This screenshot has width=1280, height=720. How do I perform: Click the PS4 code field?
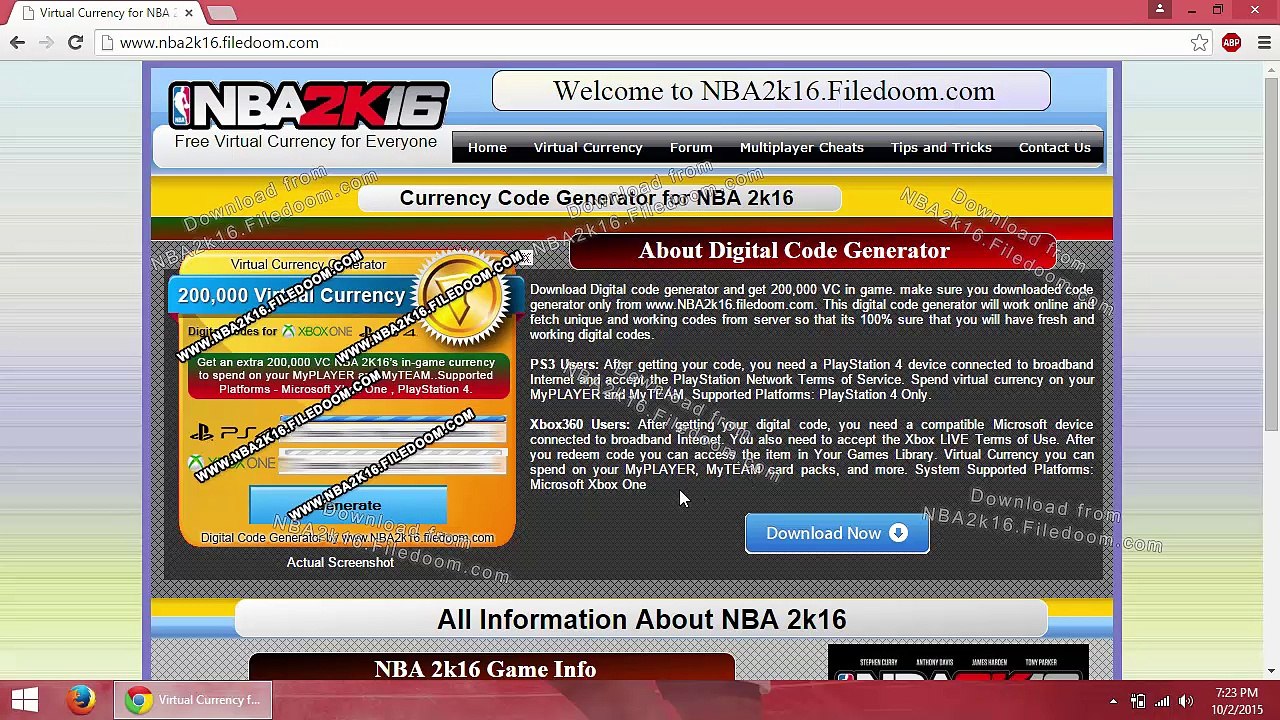click(x=393, y=432)
